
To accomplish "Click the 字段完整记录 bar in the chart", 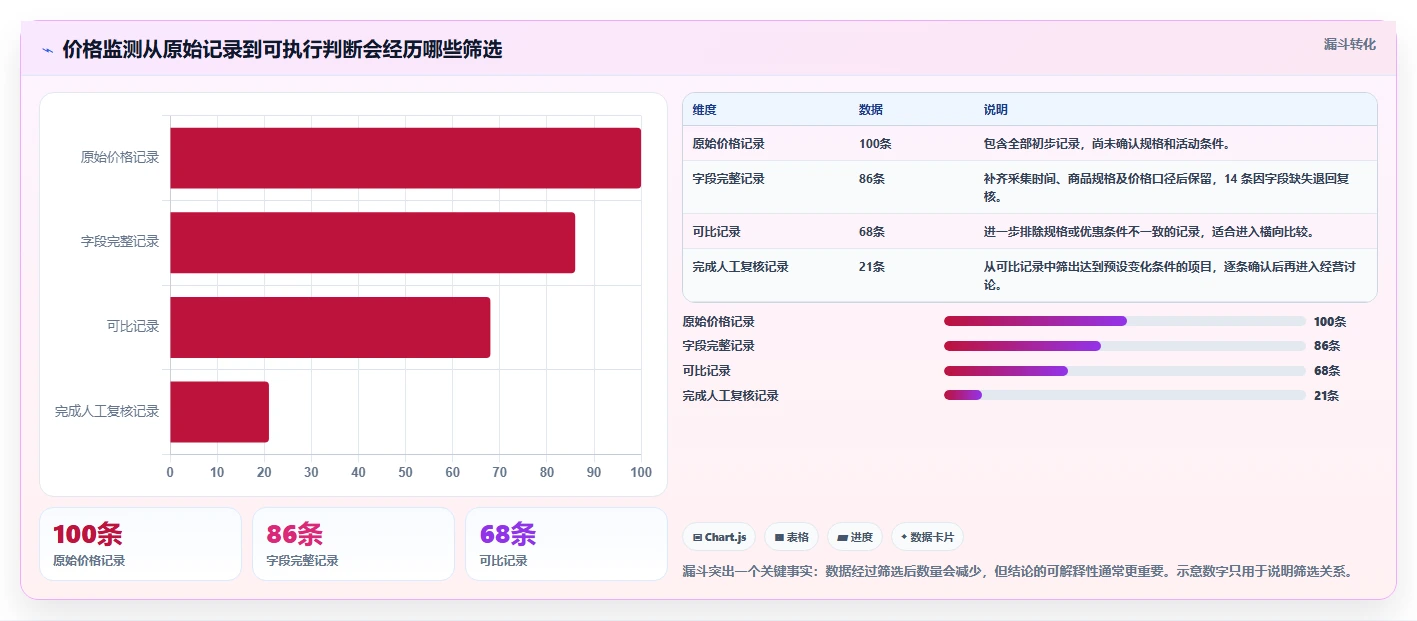I will pyautogui.click(x=372, y=242).
